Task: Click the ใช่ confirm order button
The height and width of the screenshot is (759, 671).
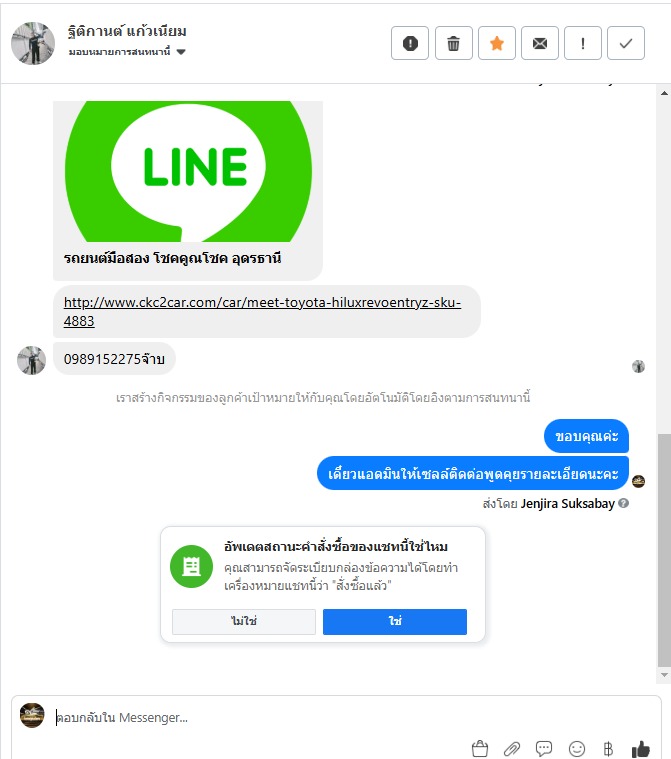Action: tap(395, 622)
